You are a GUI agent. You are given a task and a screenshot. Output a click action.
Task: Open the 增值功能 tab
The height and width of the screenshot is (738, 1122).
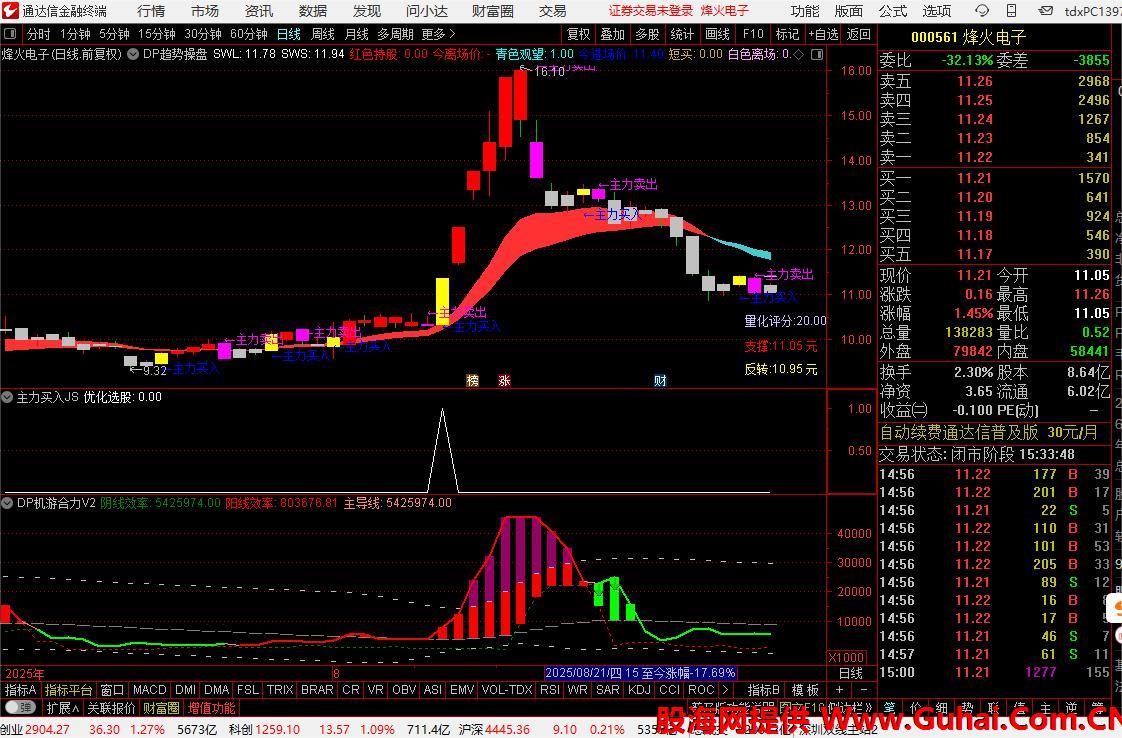click(212, 708)
